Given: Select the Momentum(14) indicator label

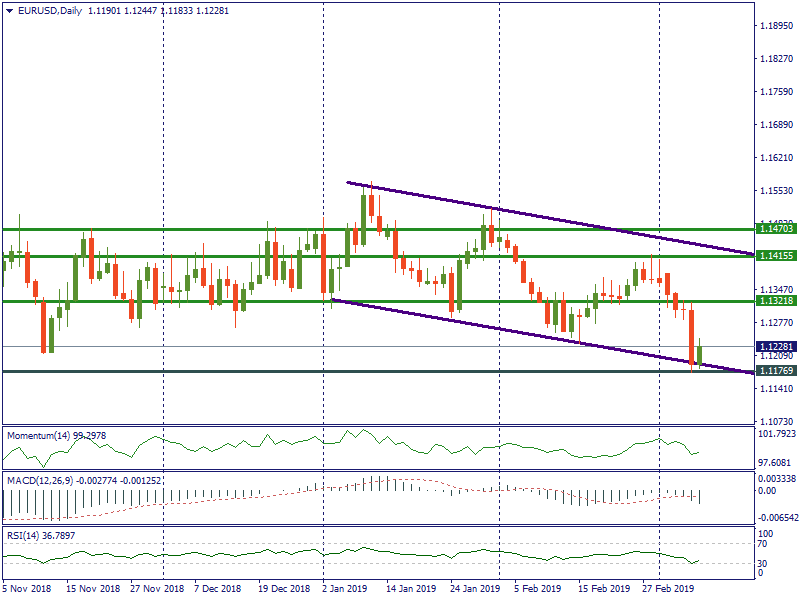Looking at the screenshot, I should (x=60, y=436).
